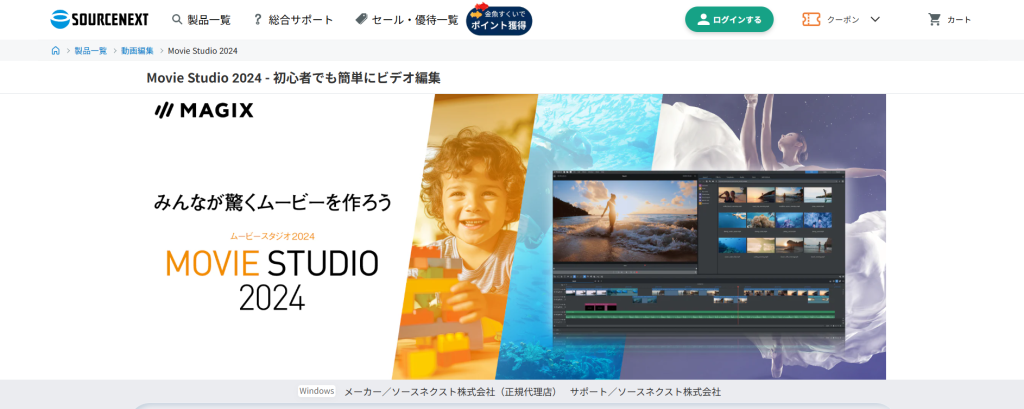1024x409 pixels.
Task: Click みんなが驚くムービーを作ろう banner text
Action: click(273, 202)
